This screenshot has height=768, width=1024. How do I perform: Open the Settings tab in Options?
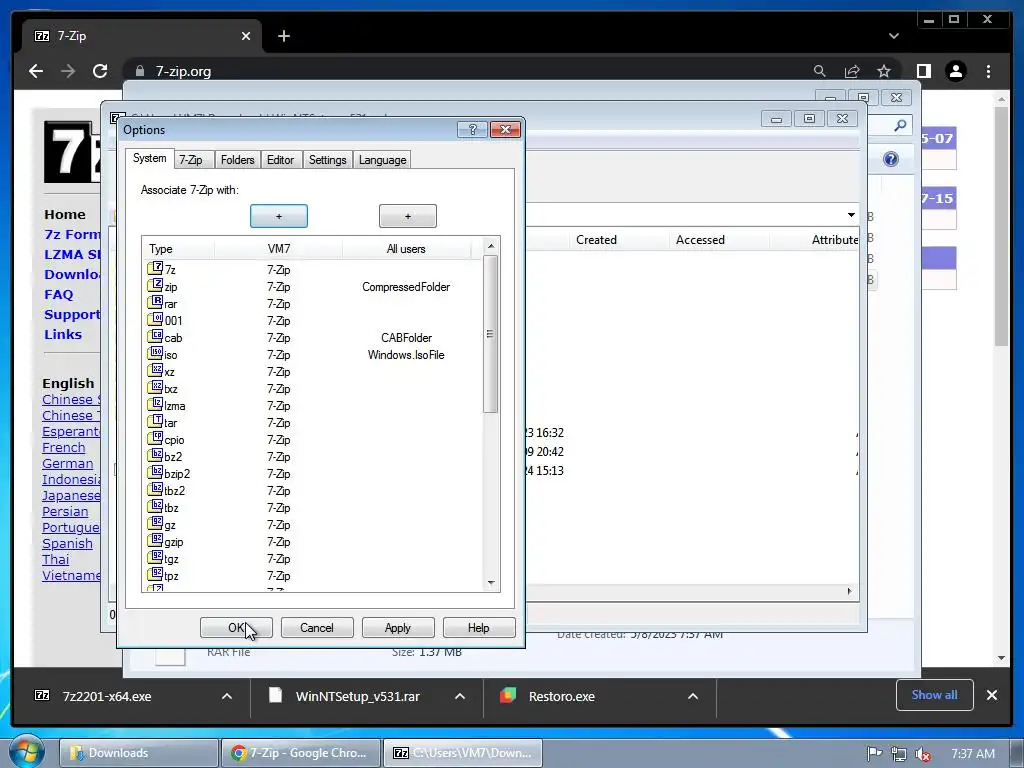tap(327, 160)
